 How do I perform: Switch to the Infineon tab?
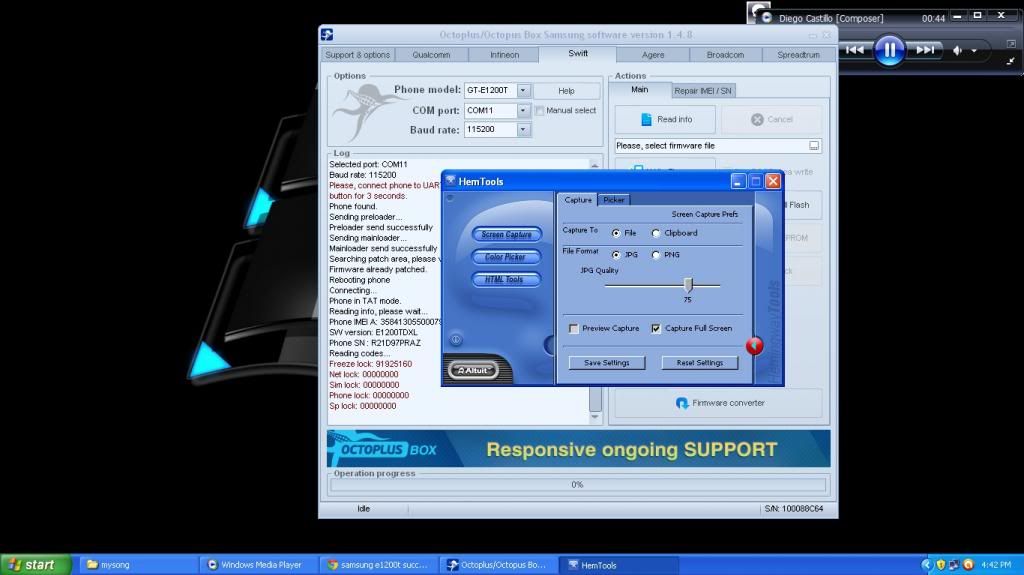pyautogui.click(x=504, y=55)
